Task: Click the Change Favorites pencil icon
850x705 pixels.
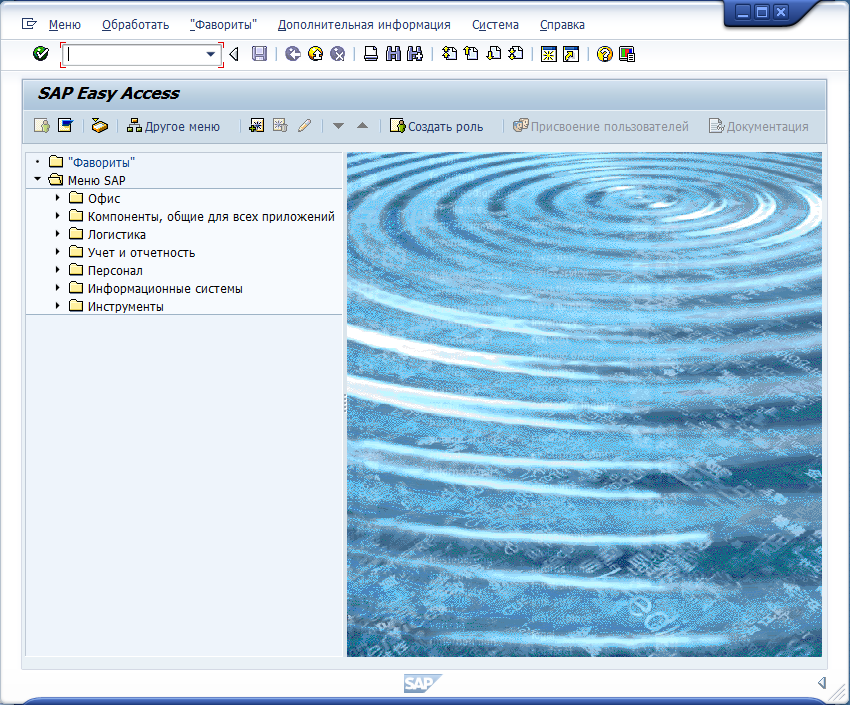Action: (305, 126)
